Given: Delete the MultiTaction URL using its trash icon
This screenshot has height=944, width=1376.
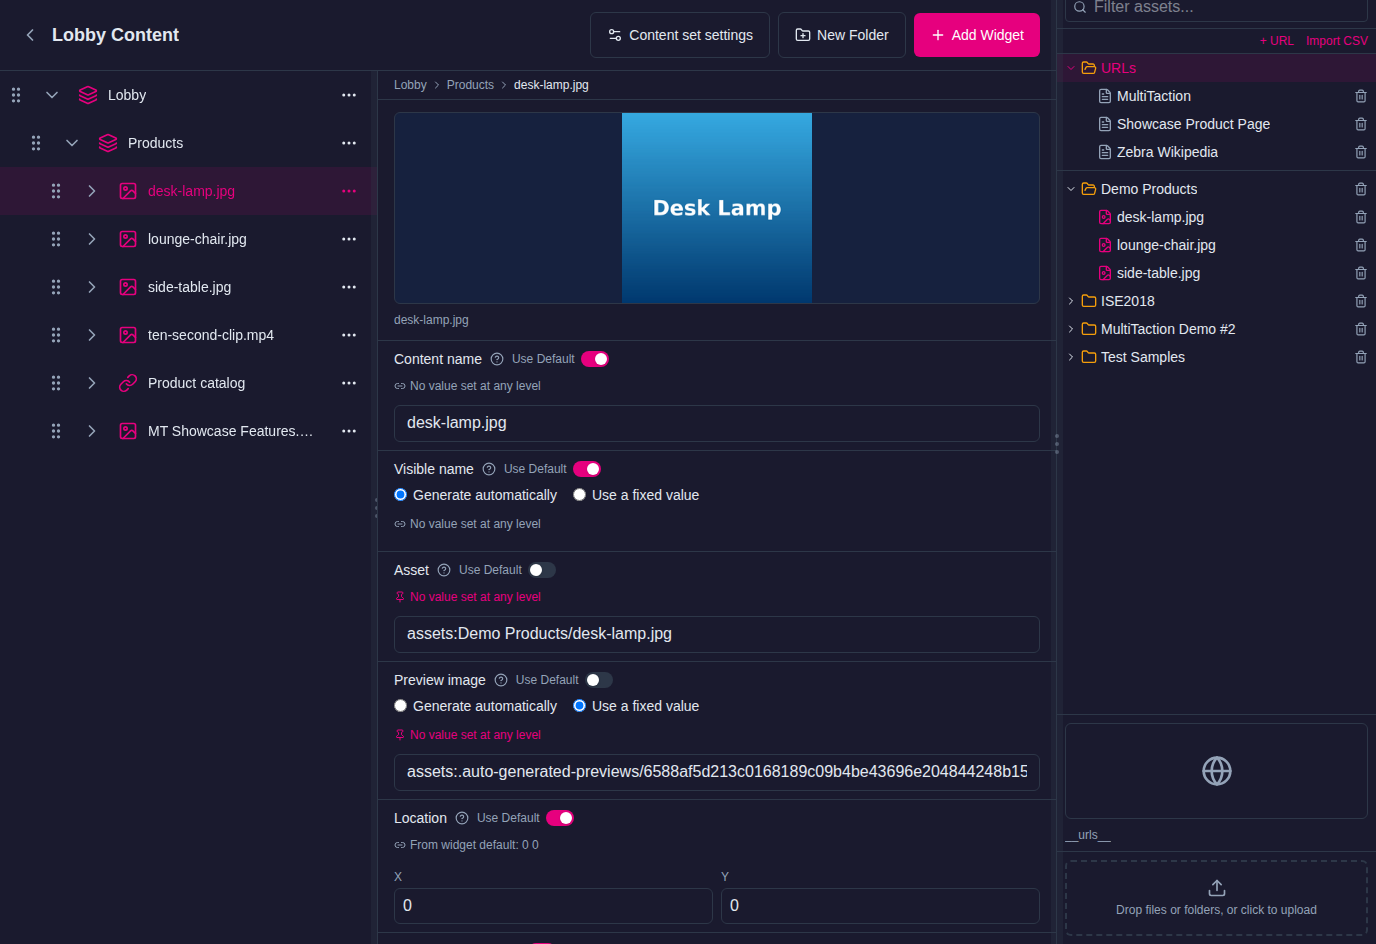Looking at the screenshot, I should (1361, 96).
